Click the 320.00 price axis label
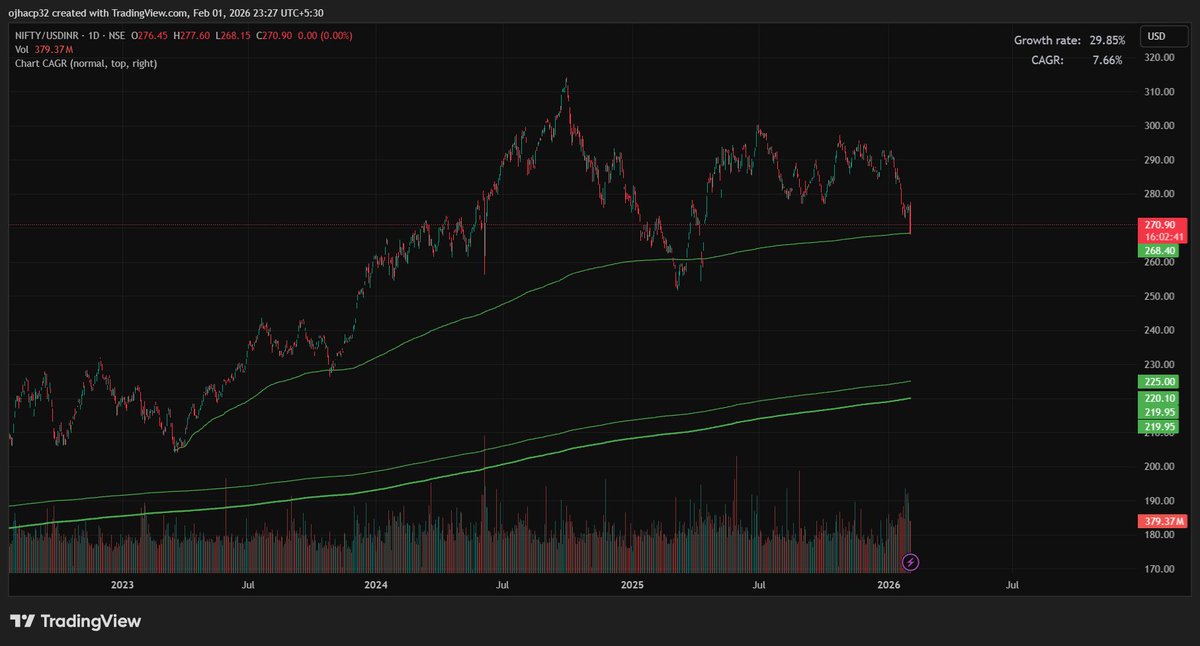Viewport: 1200px width, 646px height. pyautogui.click(x=1161, y=58)
